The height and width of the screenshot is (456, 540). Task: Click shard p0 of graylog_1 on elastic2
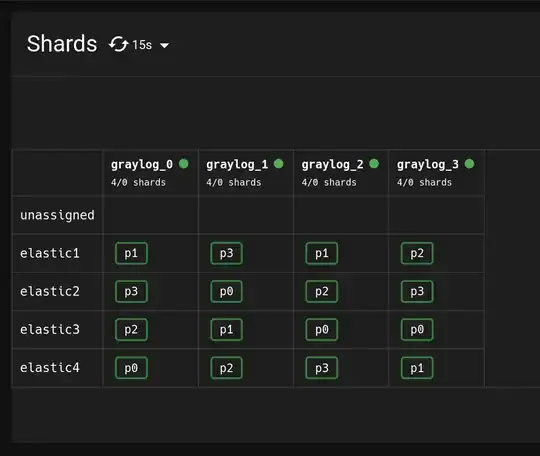click(x=226, y=292)
